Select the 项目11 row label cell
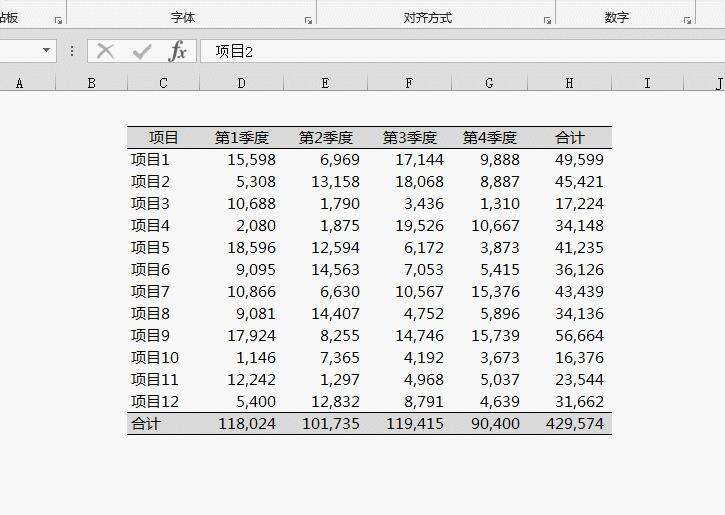Image resolution: width=725 pixels, height=515 pixels. coord(163,380)
